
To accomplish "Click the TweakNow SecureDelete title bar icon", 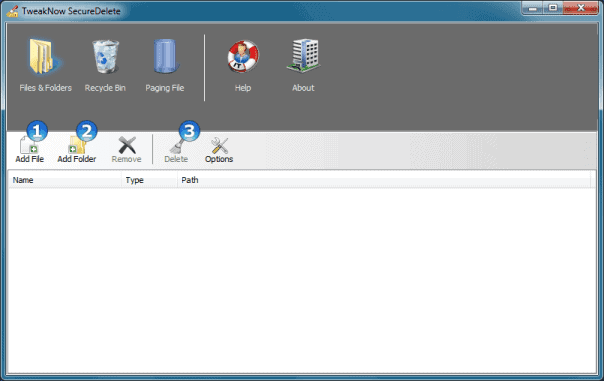I will (12, 11).
